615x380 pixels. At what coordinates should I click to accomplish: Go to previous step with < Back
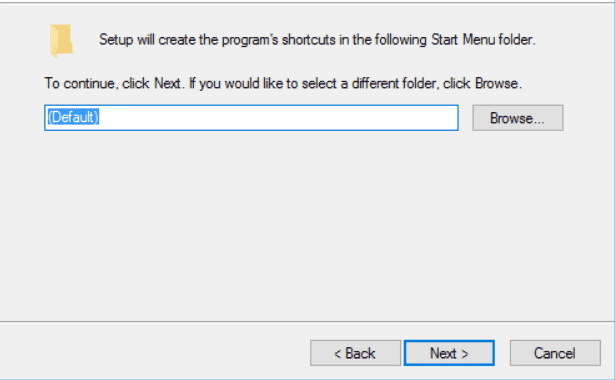(355, 353)
